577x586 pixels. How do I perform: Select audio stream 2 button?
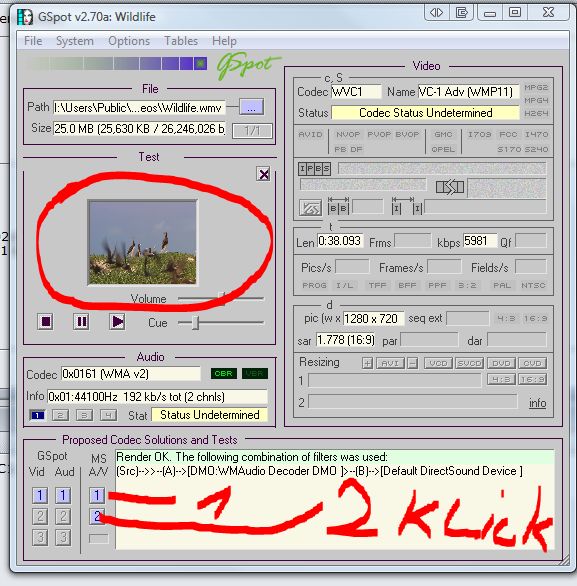(61, 415)
